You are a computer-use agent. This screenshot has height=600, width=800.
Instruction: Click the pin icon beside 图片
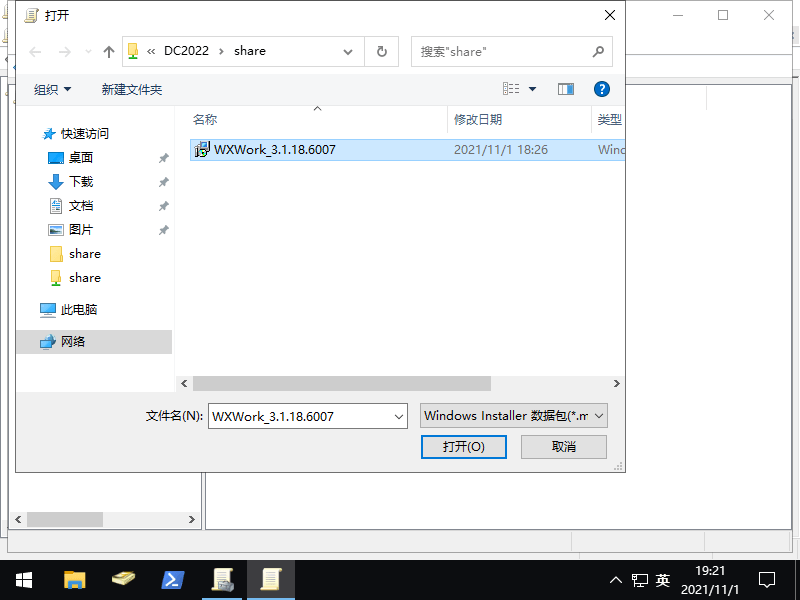pos(163,230)
